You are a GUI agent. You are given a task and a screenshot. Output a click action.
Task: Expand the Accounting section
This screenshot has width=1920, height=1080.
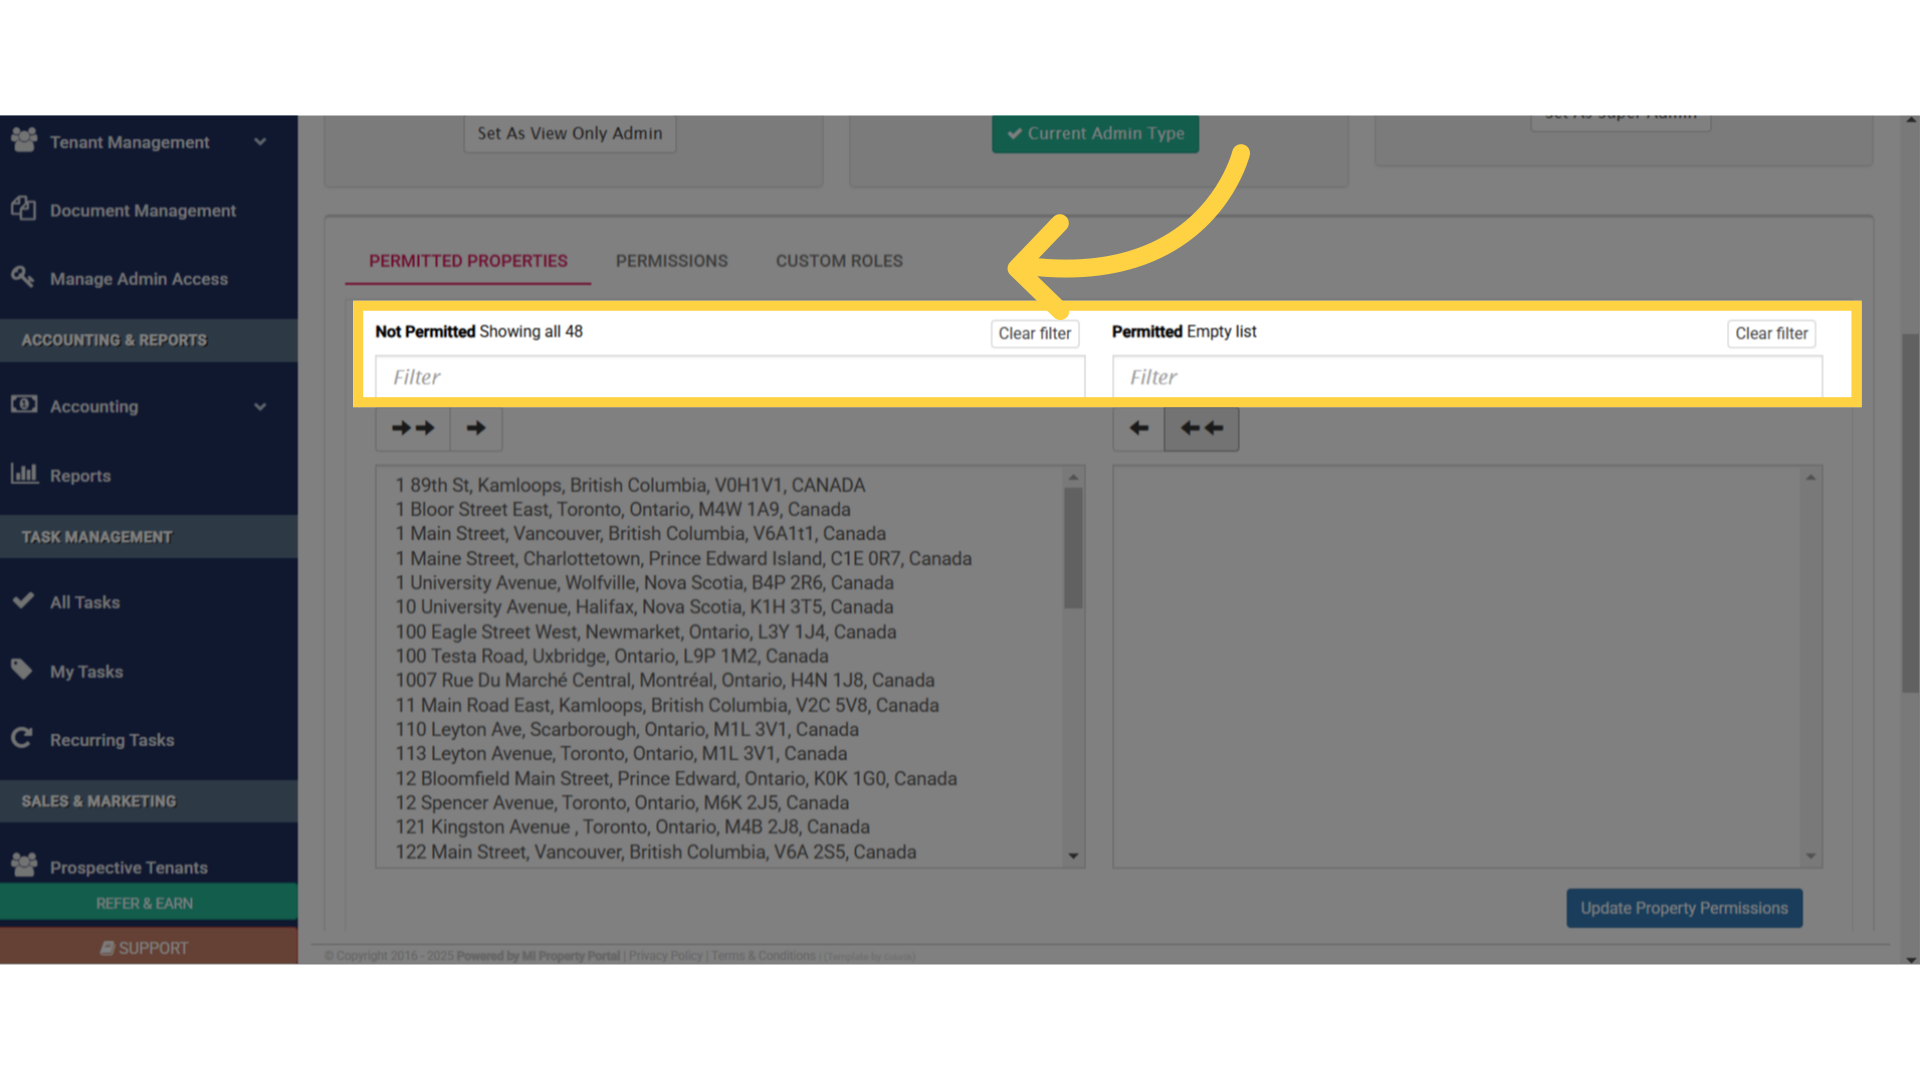tap(259, 407)
